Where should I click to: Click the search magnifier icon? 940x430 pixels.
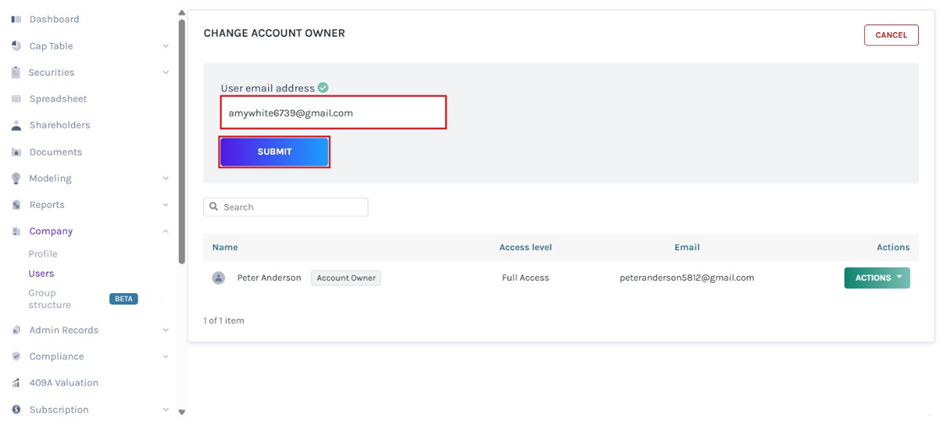214,207
